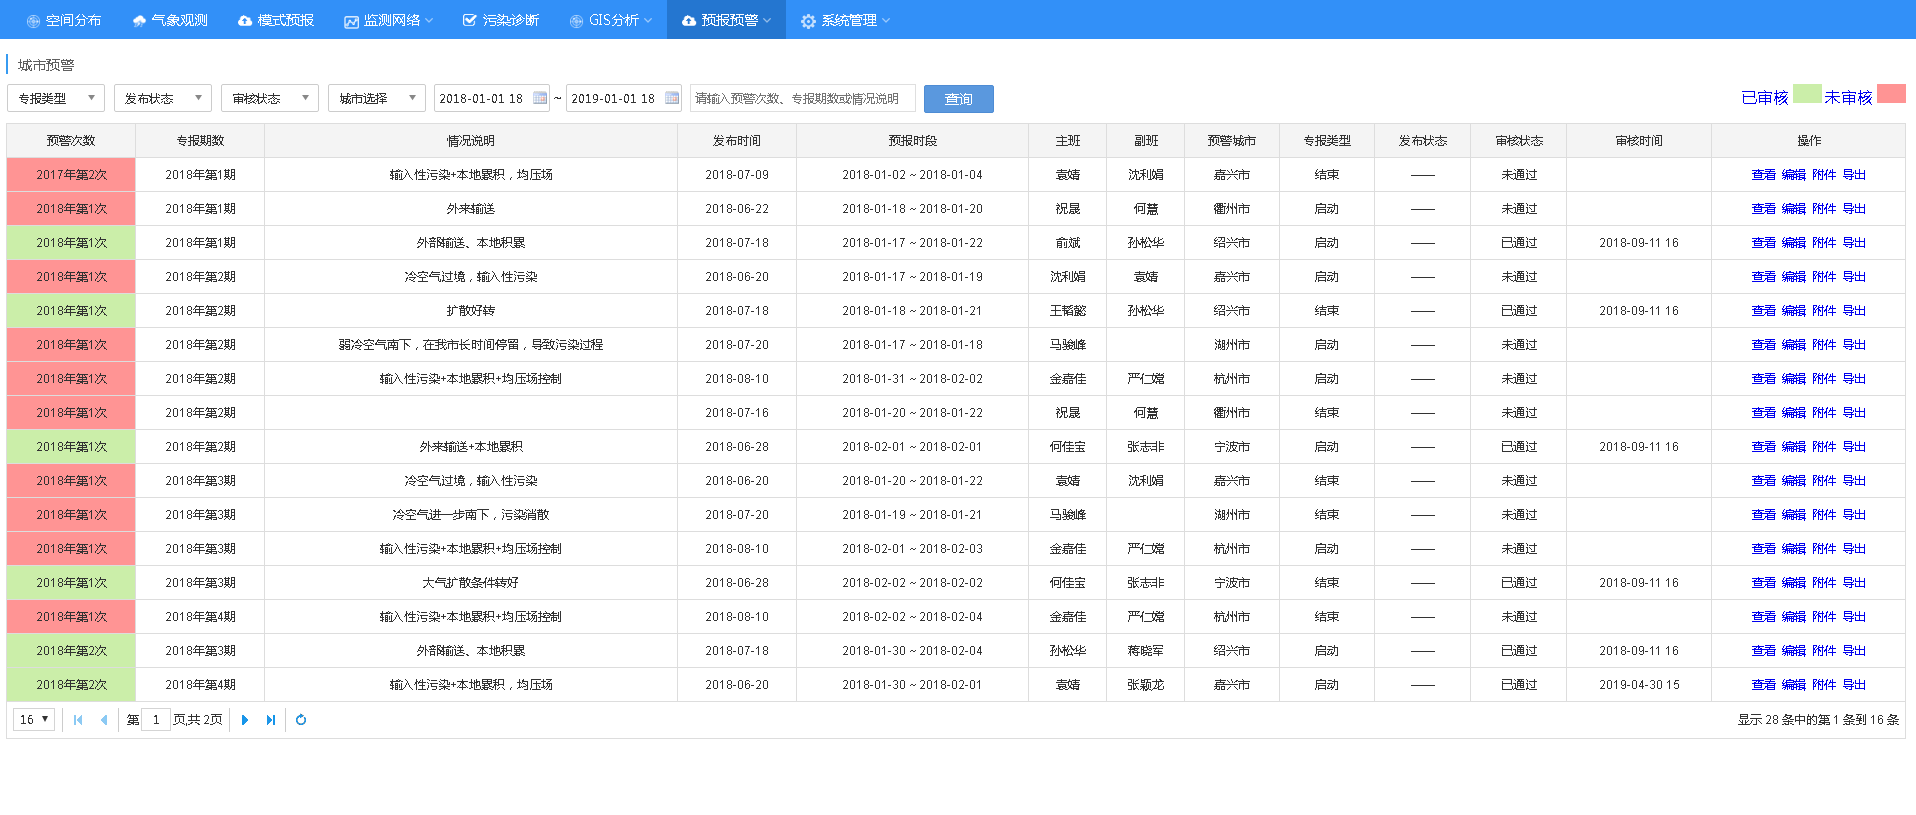Click 附件 in 冷空气进一步南下 row
Screen dimensions: 1916x815
(x=1824, y=515)
